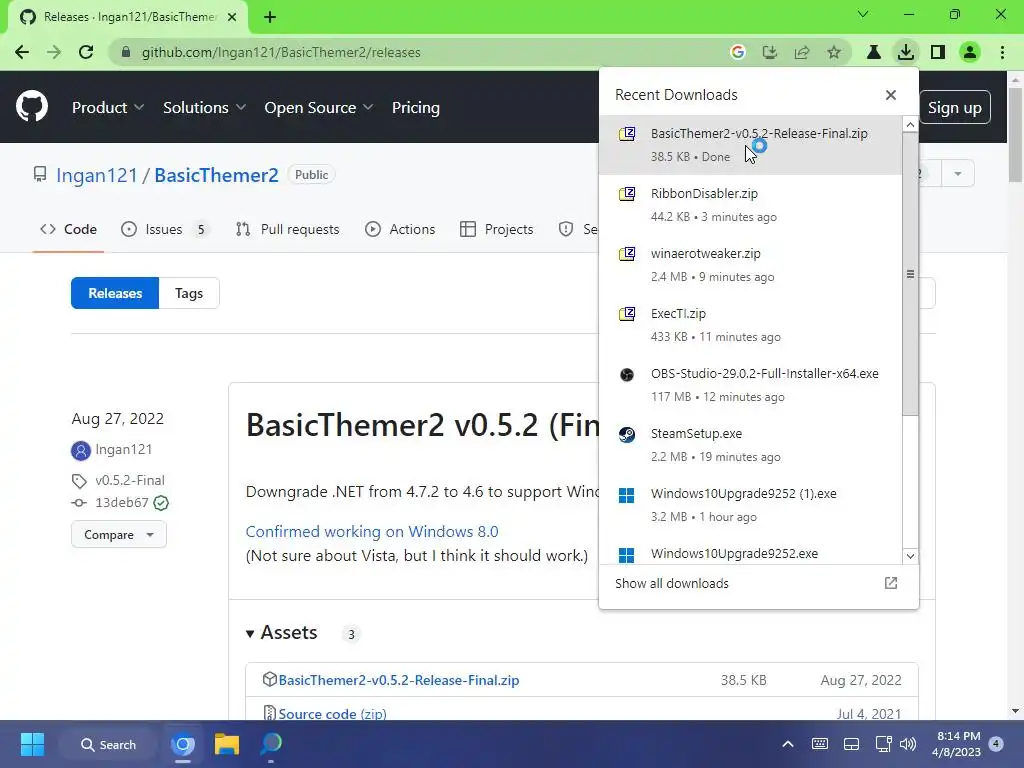Image resolution: width=1024 pixels, height=768 pixels.
Task: Download Source code (zip)
Action: point(332,714)
